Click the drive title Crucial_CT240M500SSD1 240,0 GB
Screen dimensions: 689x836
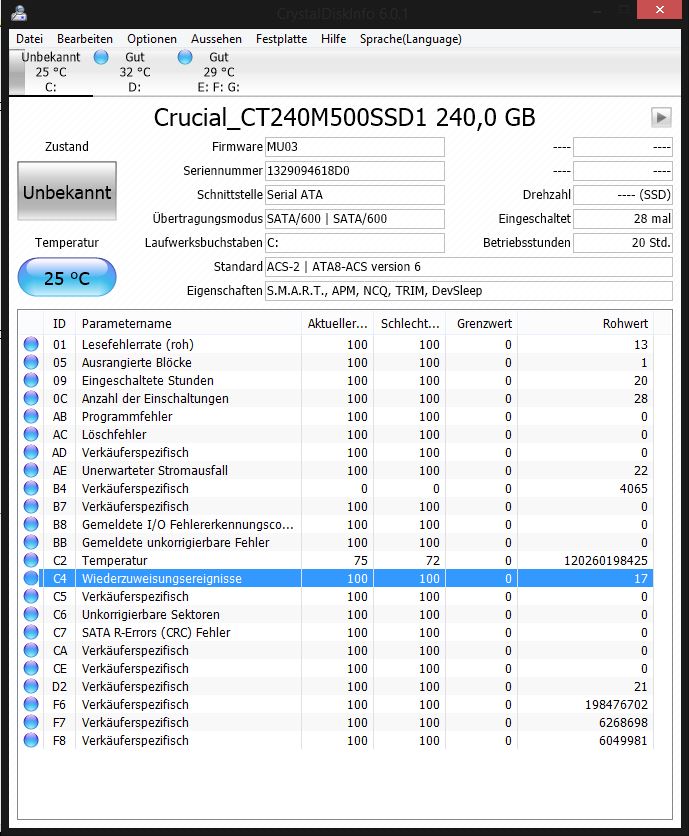344,117
